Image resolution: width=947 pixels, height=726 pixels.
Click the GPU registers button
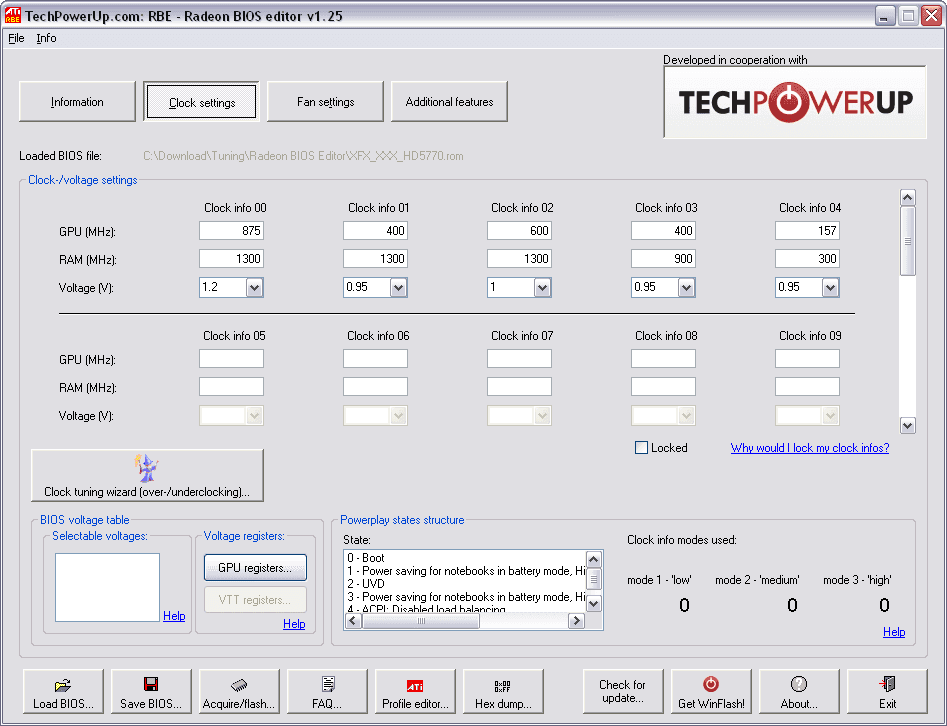(x=255, y=568)
